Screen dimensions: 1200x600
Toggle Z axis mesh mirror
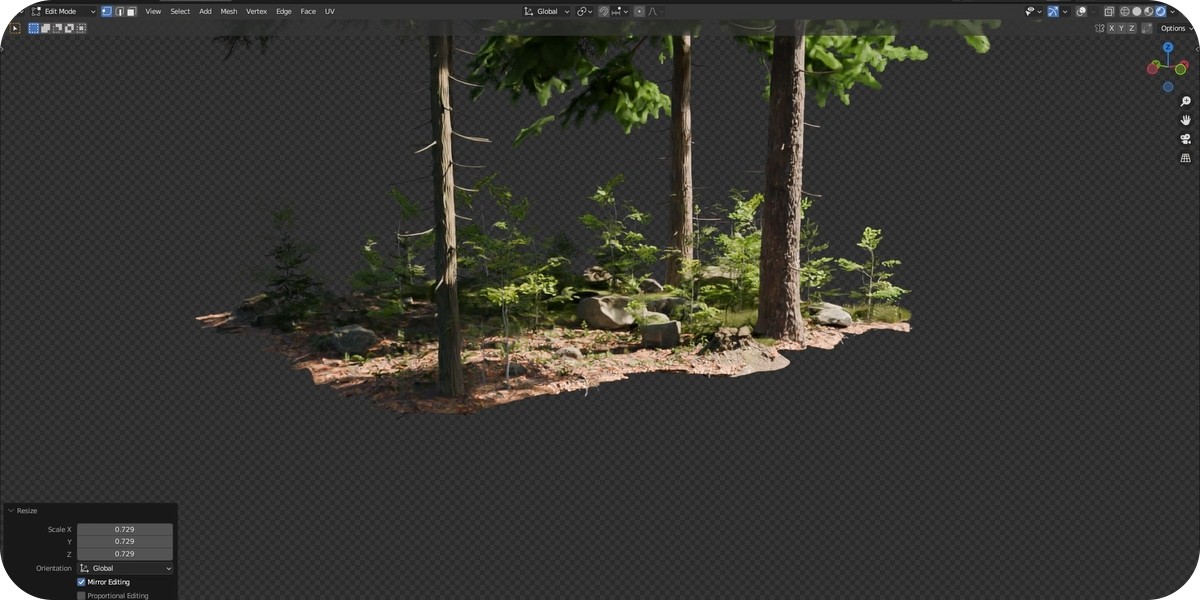1132,28
